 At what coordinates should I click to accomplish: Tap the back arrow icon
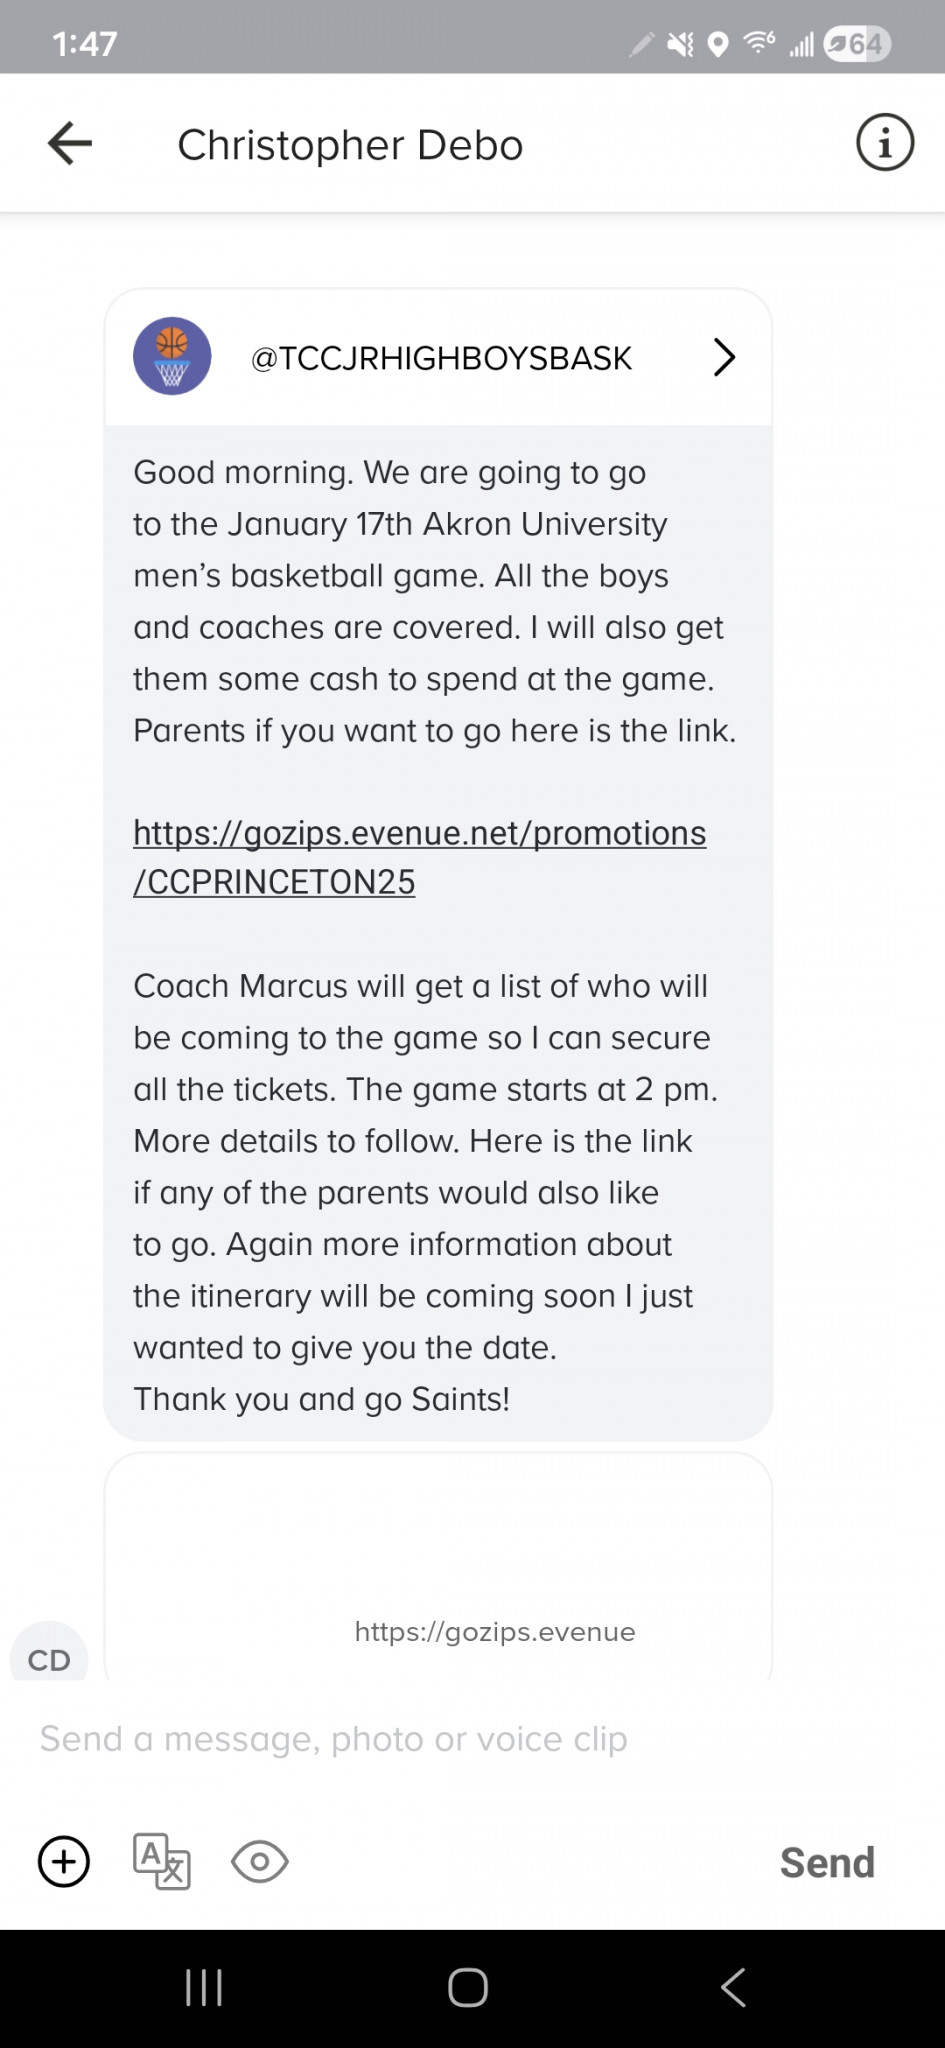[x=70, y=143]
